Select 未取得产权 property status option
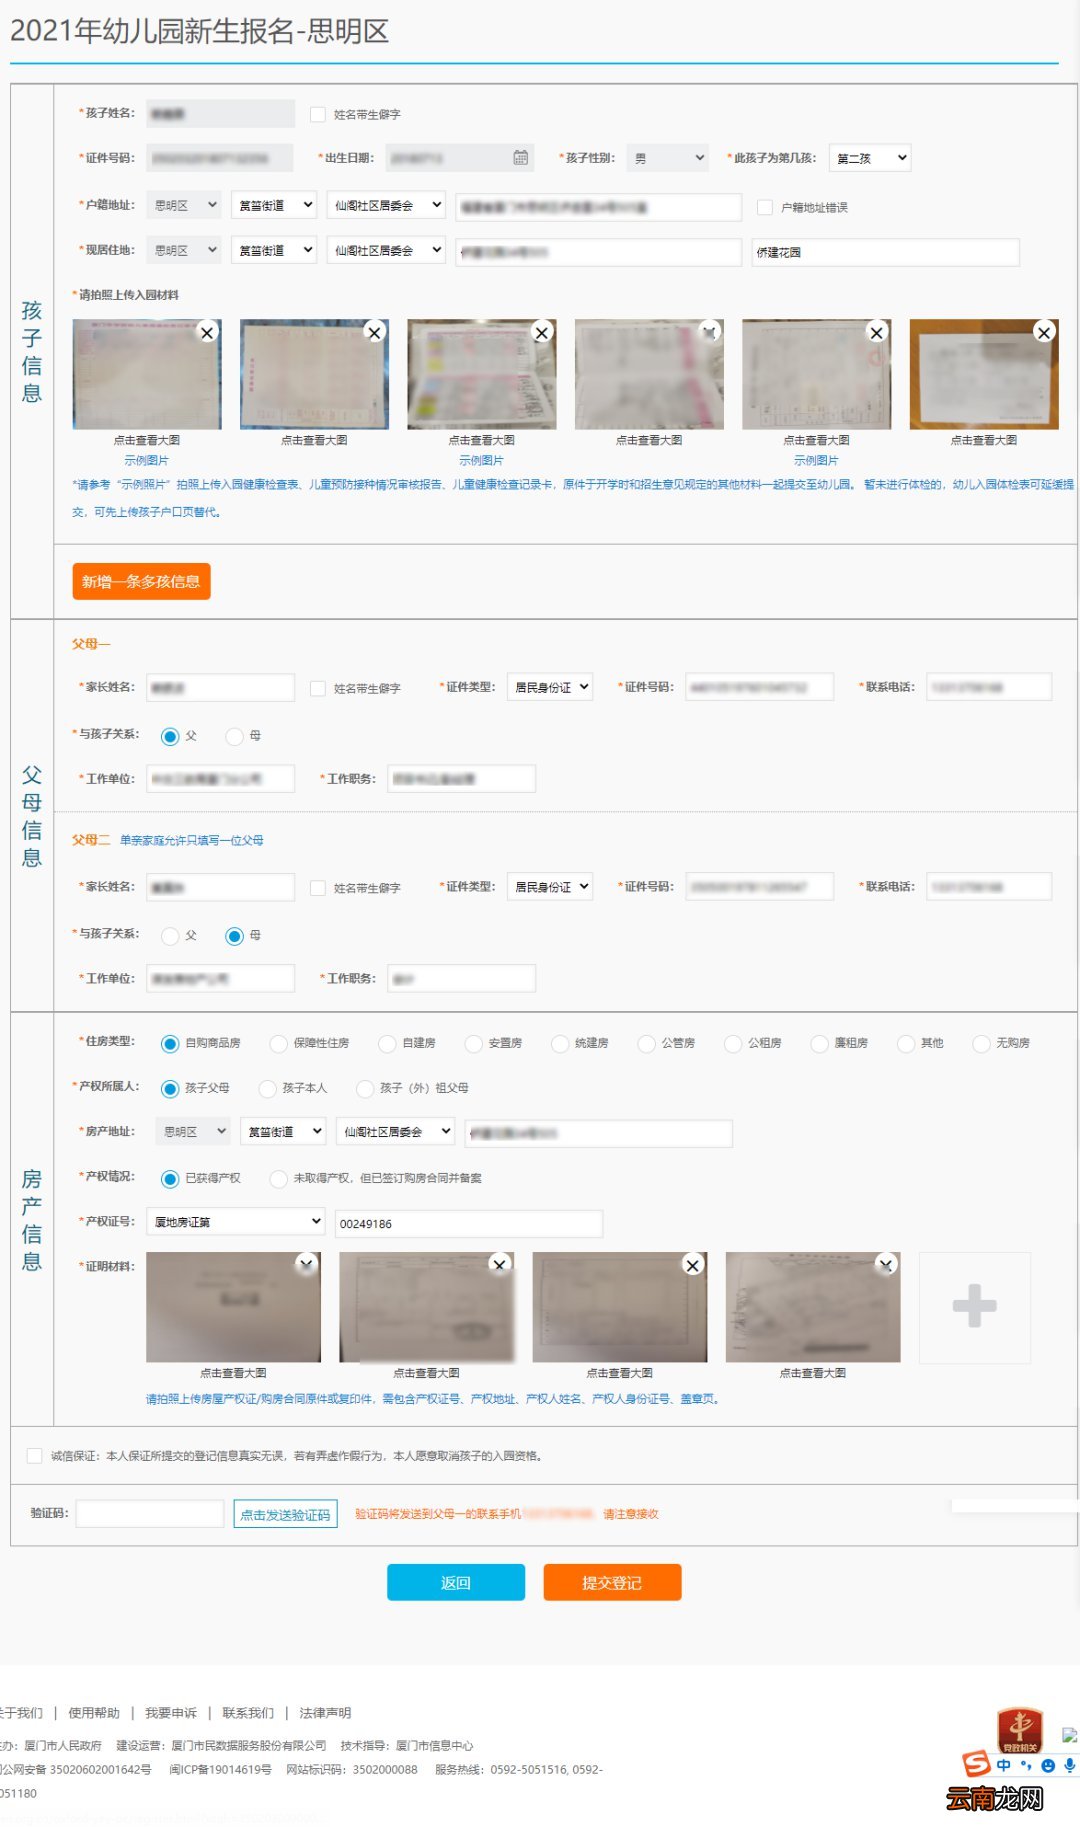Screen dimensions: 1080x1827 click(x=279, y=1178)
